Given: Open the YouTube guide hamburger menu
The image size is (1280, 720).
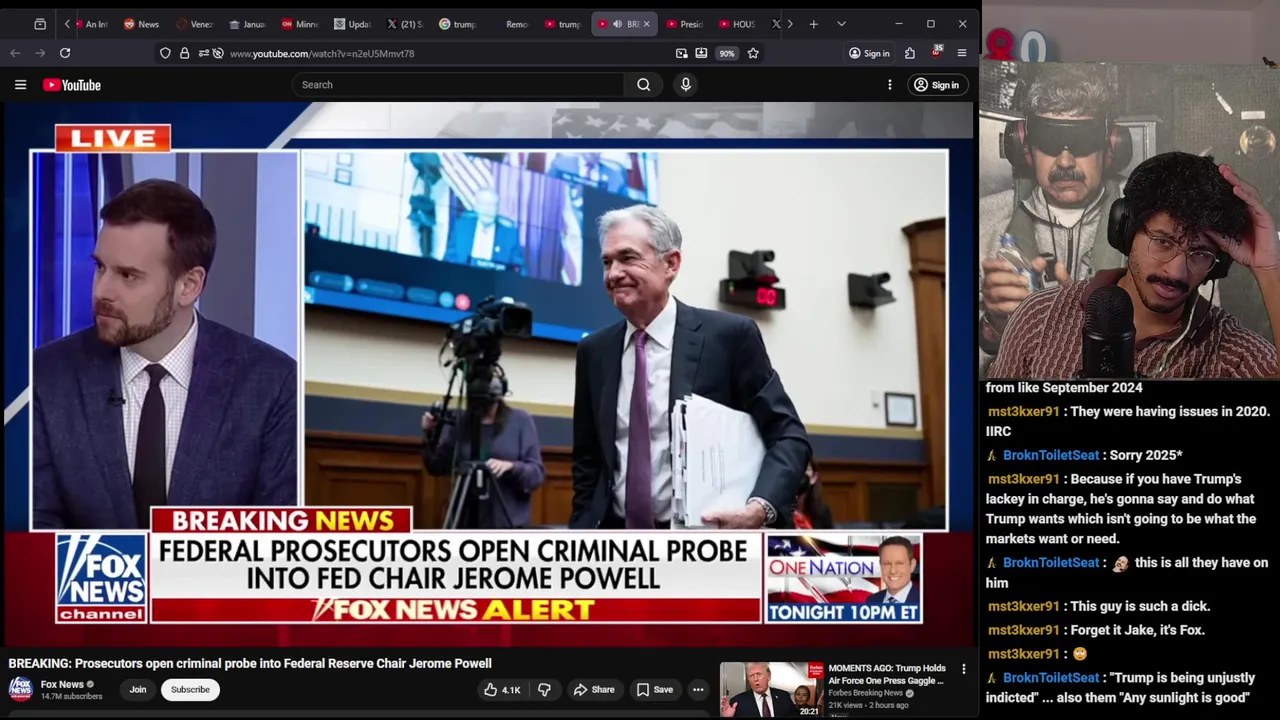Looking at the screenshot, I should click(20, 85).
